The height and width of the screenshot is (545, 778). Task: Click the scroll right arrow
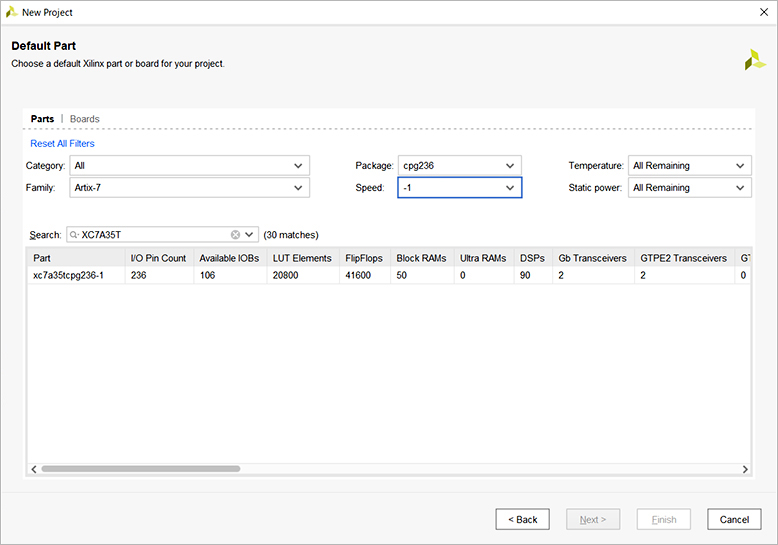[x=745, y=469]
